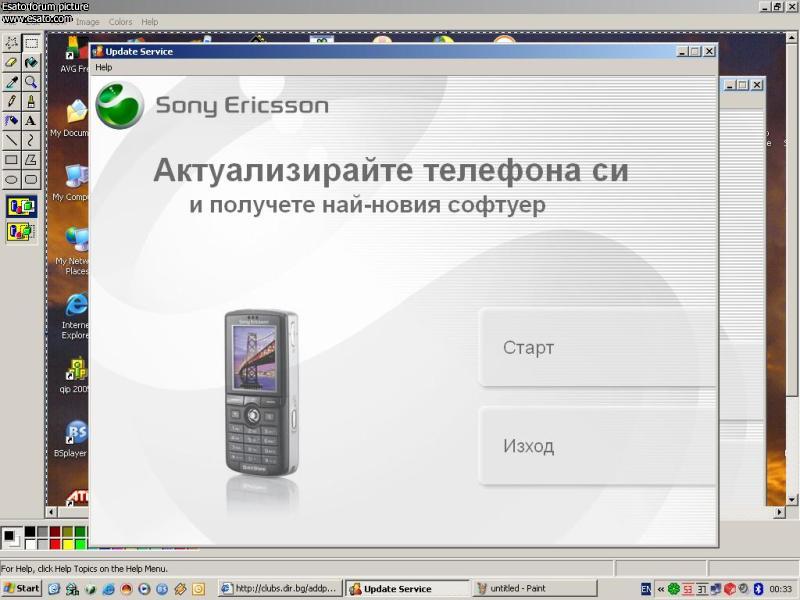Click Paint's horizontal scrollbar right arrow
The image size is (800, 600).
coord(780,512)
